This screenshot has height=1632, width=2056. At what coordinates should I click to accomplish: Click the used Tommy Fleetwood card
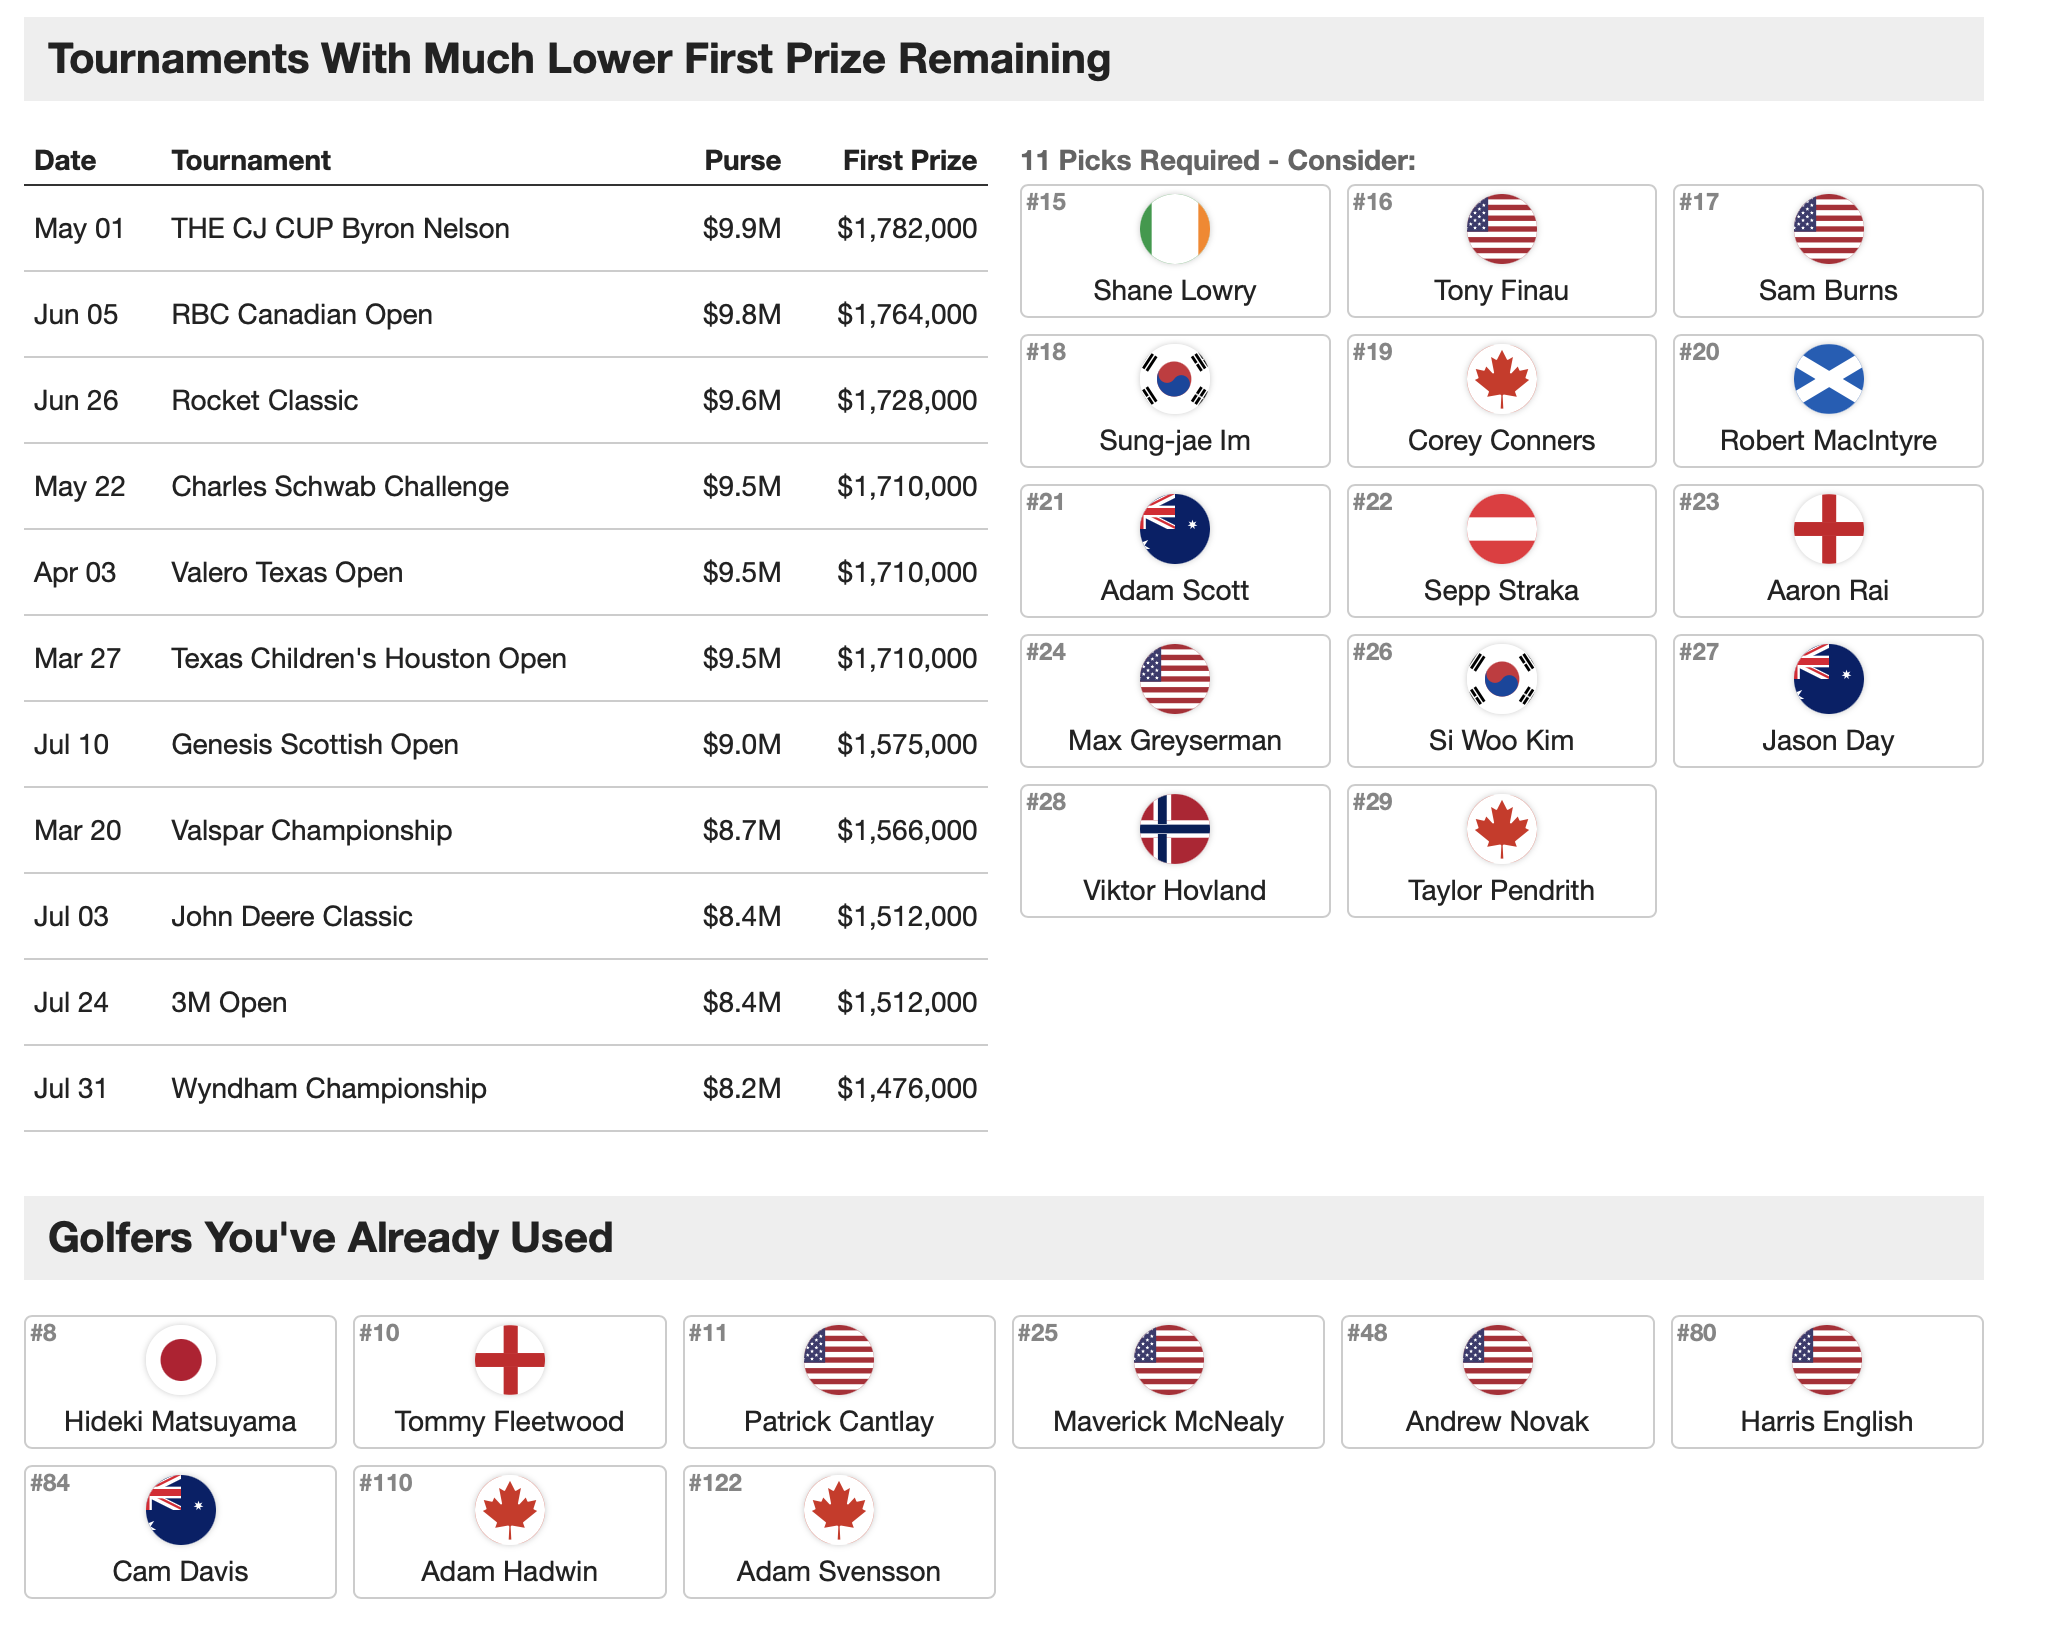pos(509,1382)
